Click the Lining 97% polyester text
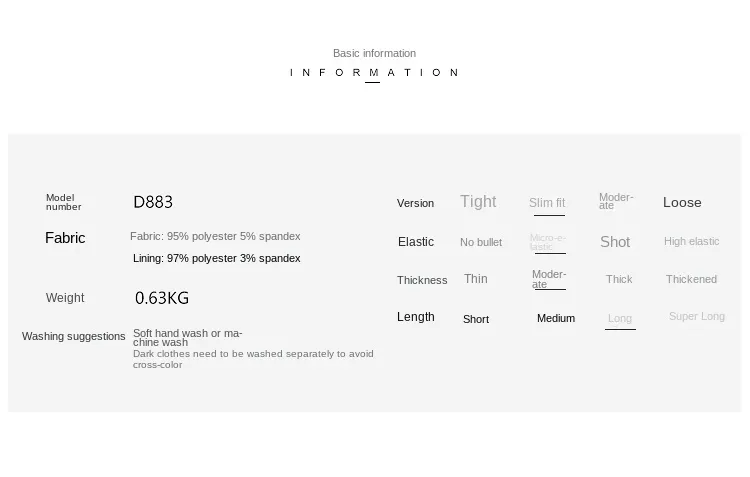The height and width of the screenshot is (477, 750). tap(217, 258)
